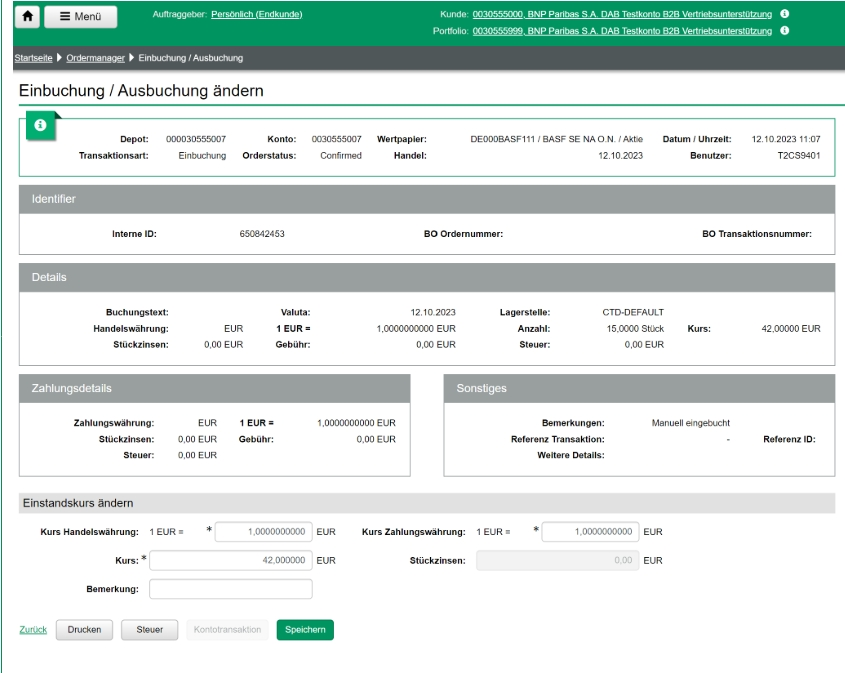Select the Interne ID value 650842453
This screenshot has width=845, height=673.
point(262,234)
